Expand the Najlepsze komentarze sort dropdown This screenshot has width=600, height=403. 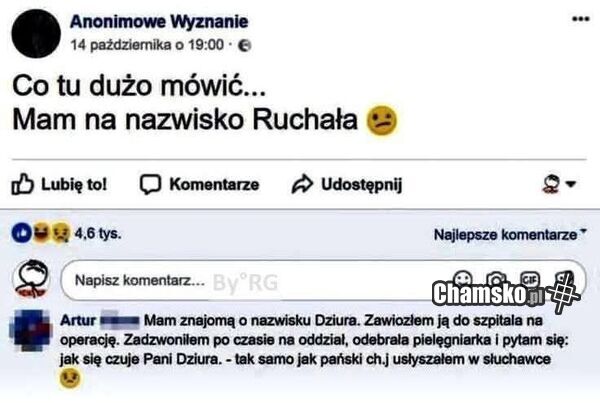[510, 234]
